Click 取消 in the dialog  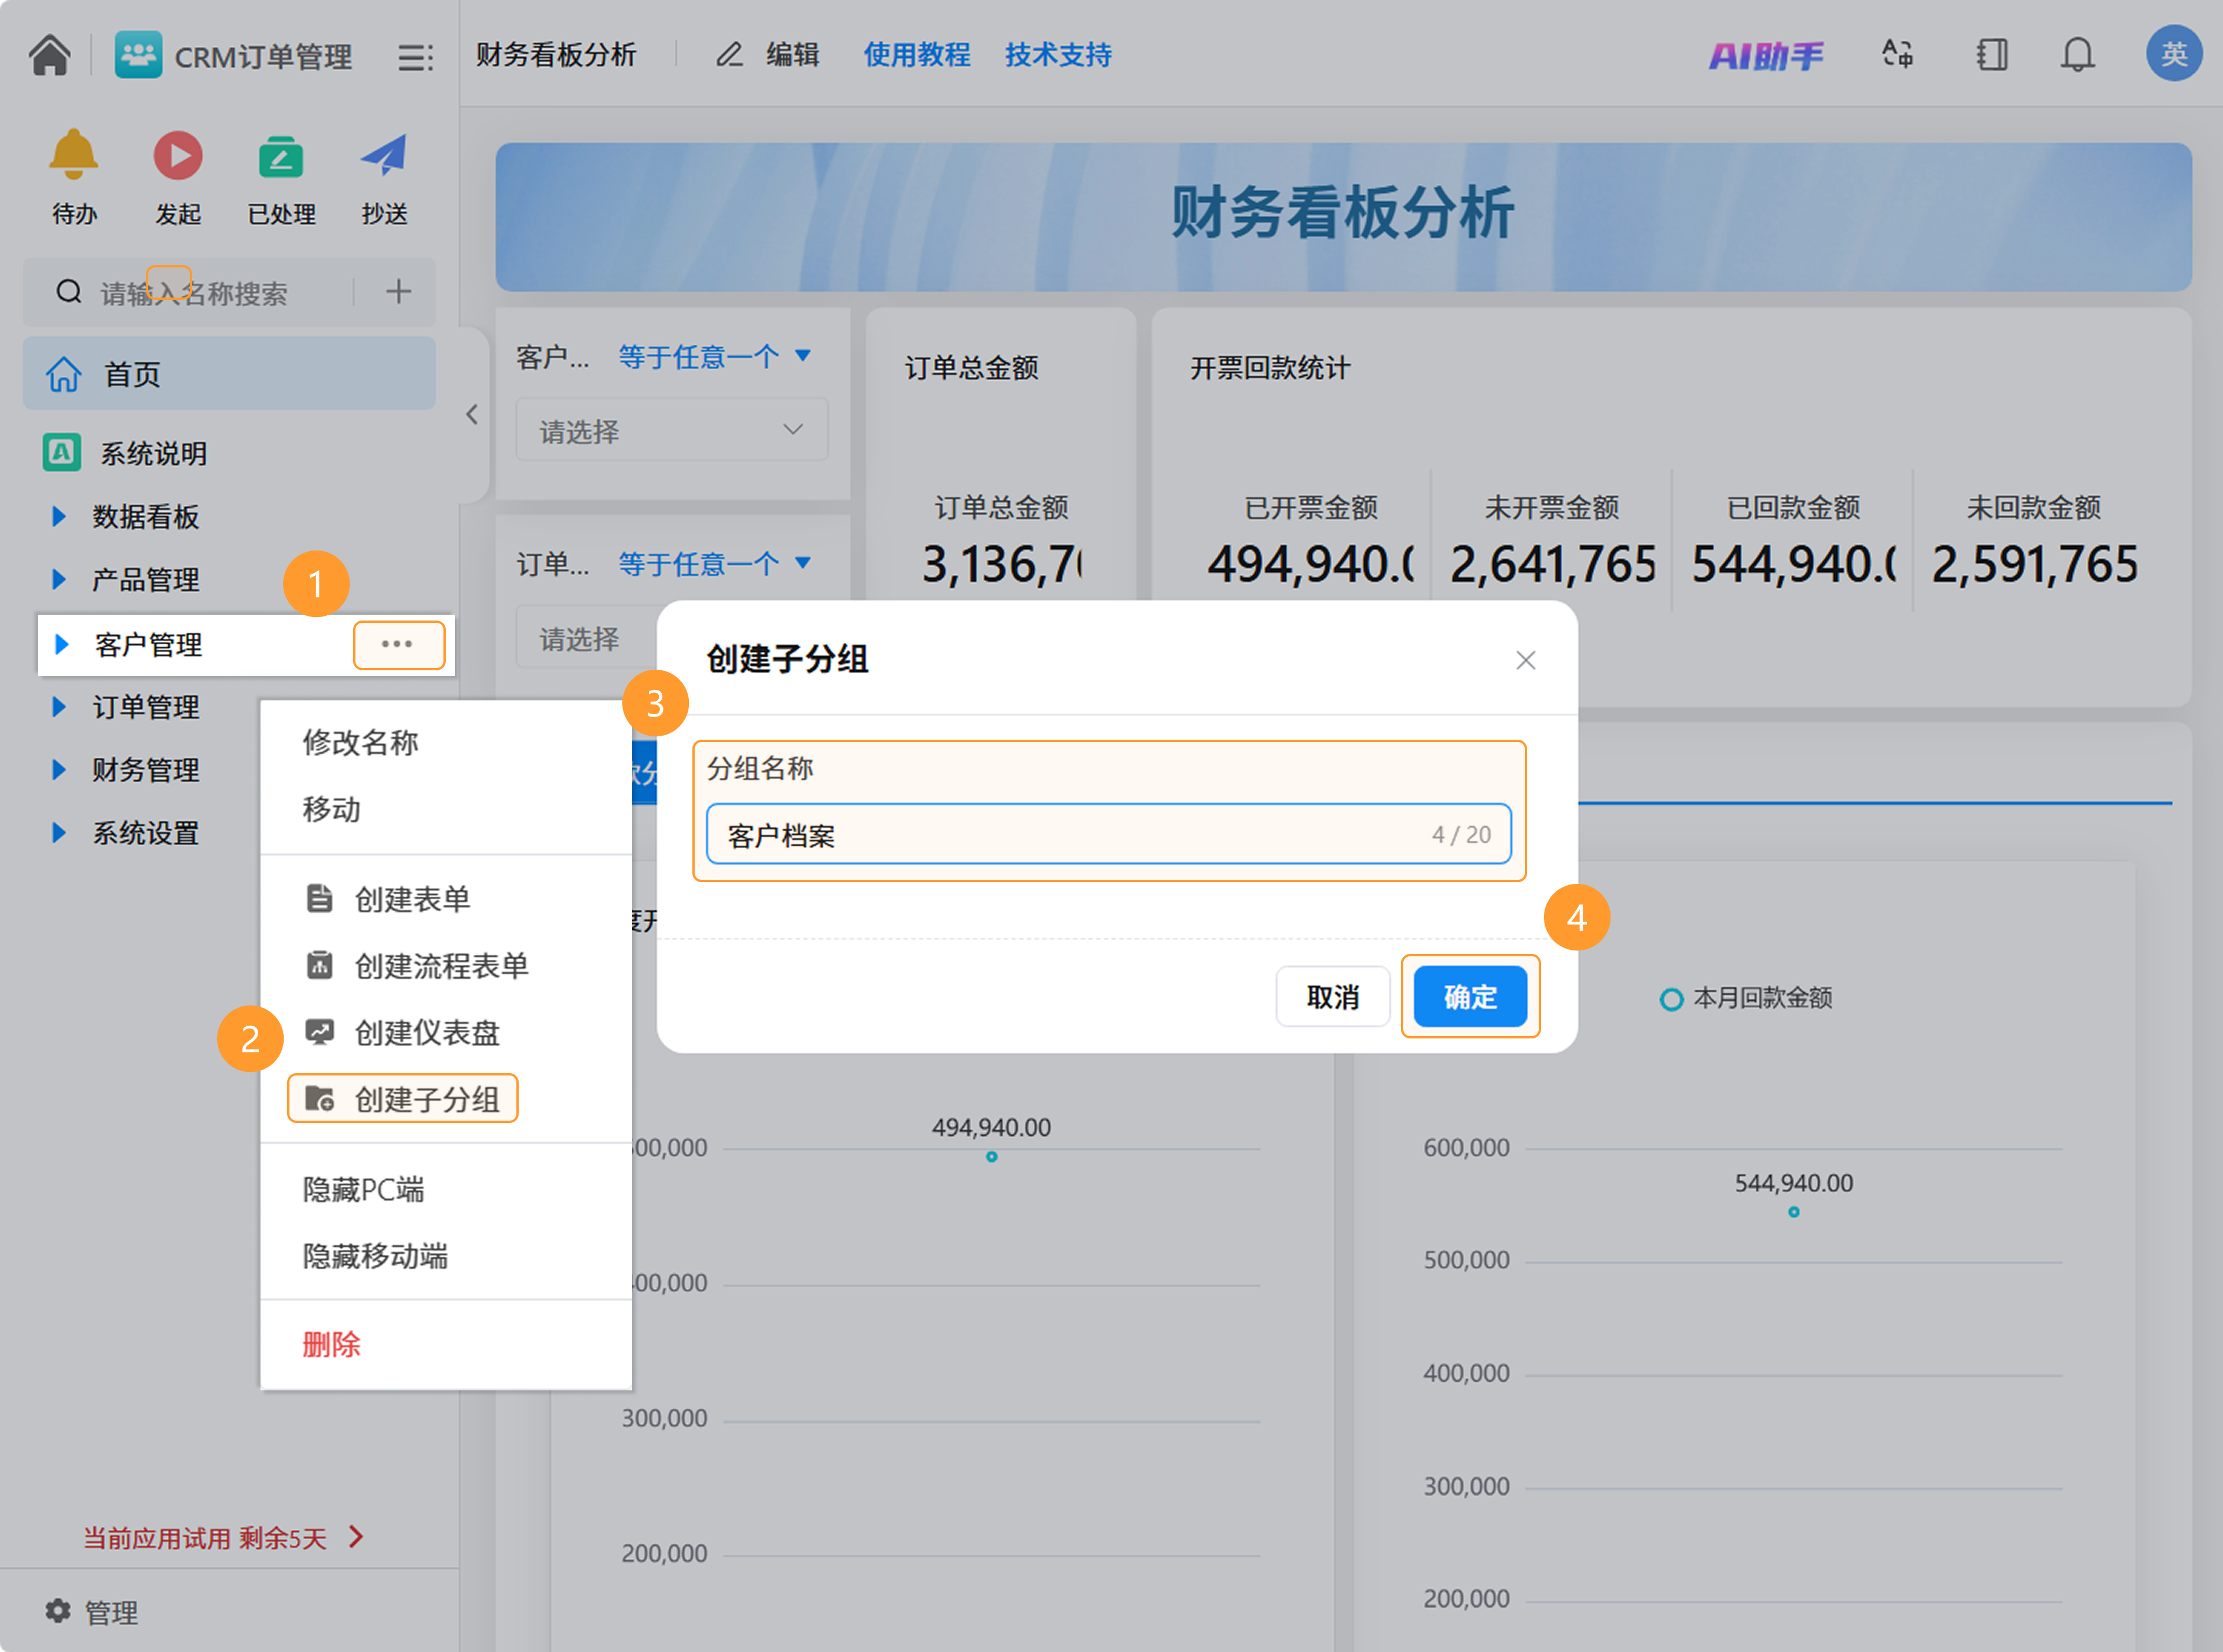(x=1333, y=996)
